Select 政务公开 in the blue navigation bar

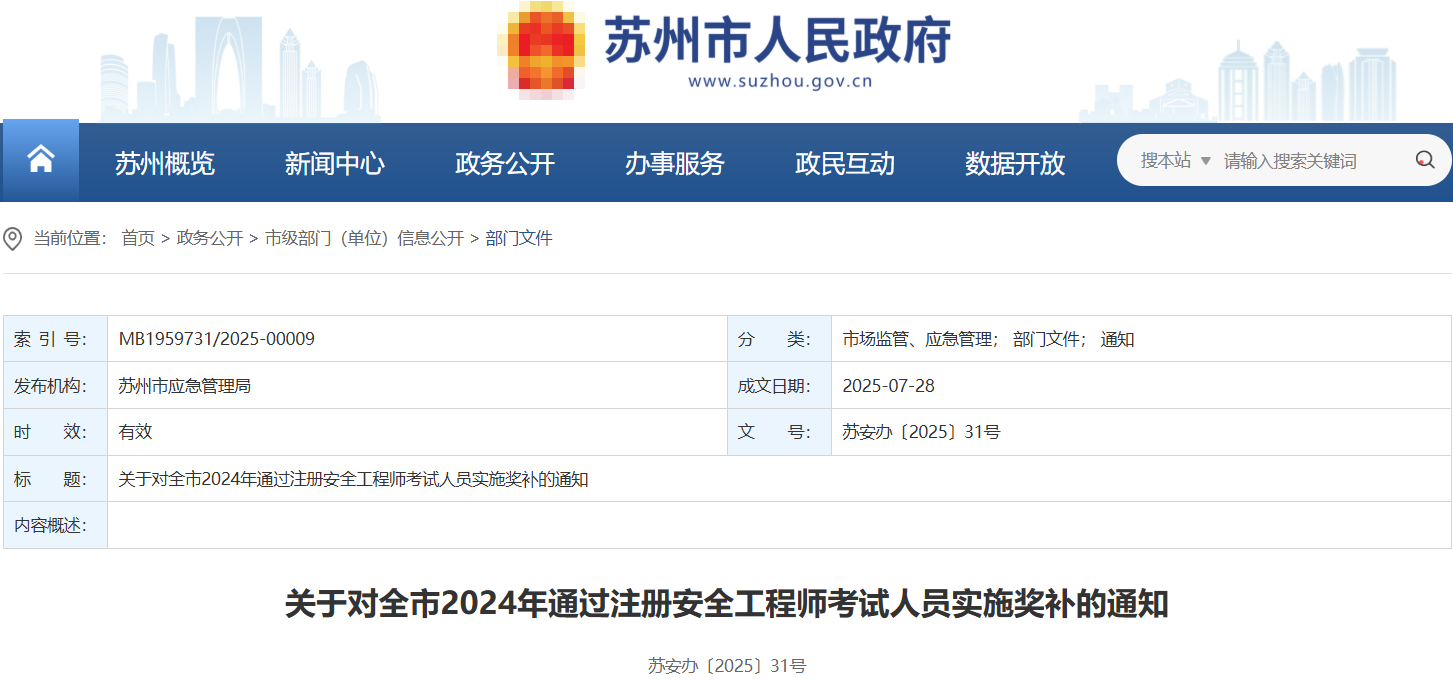point(505,163)
